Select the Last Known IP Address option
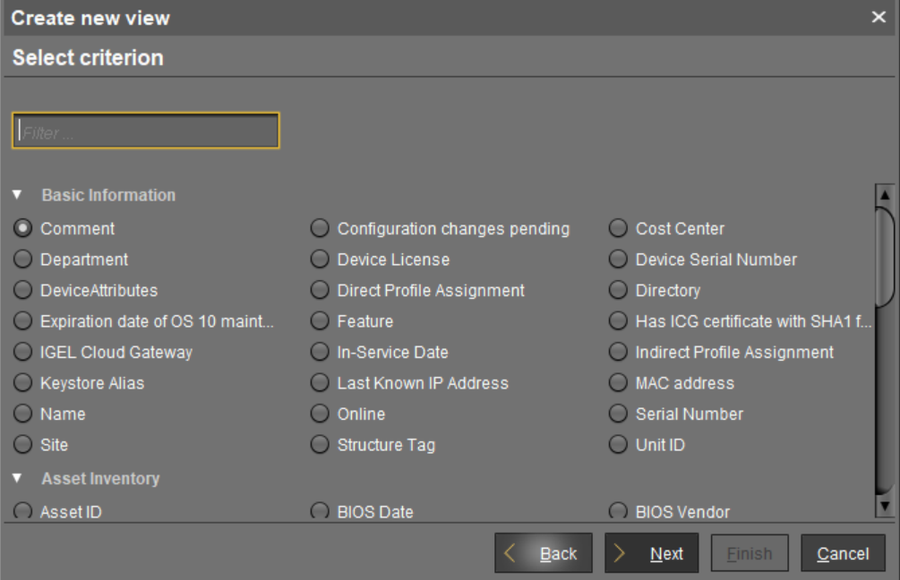Viewport: 900px width, 580px height. (320, 383)
